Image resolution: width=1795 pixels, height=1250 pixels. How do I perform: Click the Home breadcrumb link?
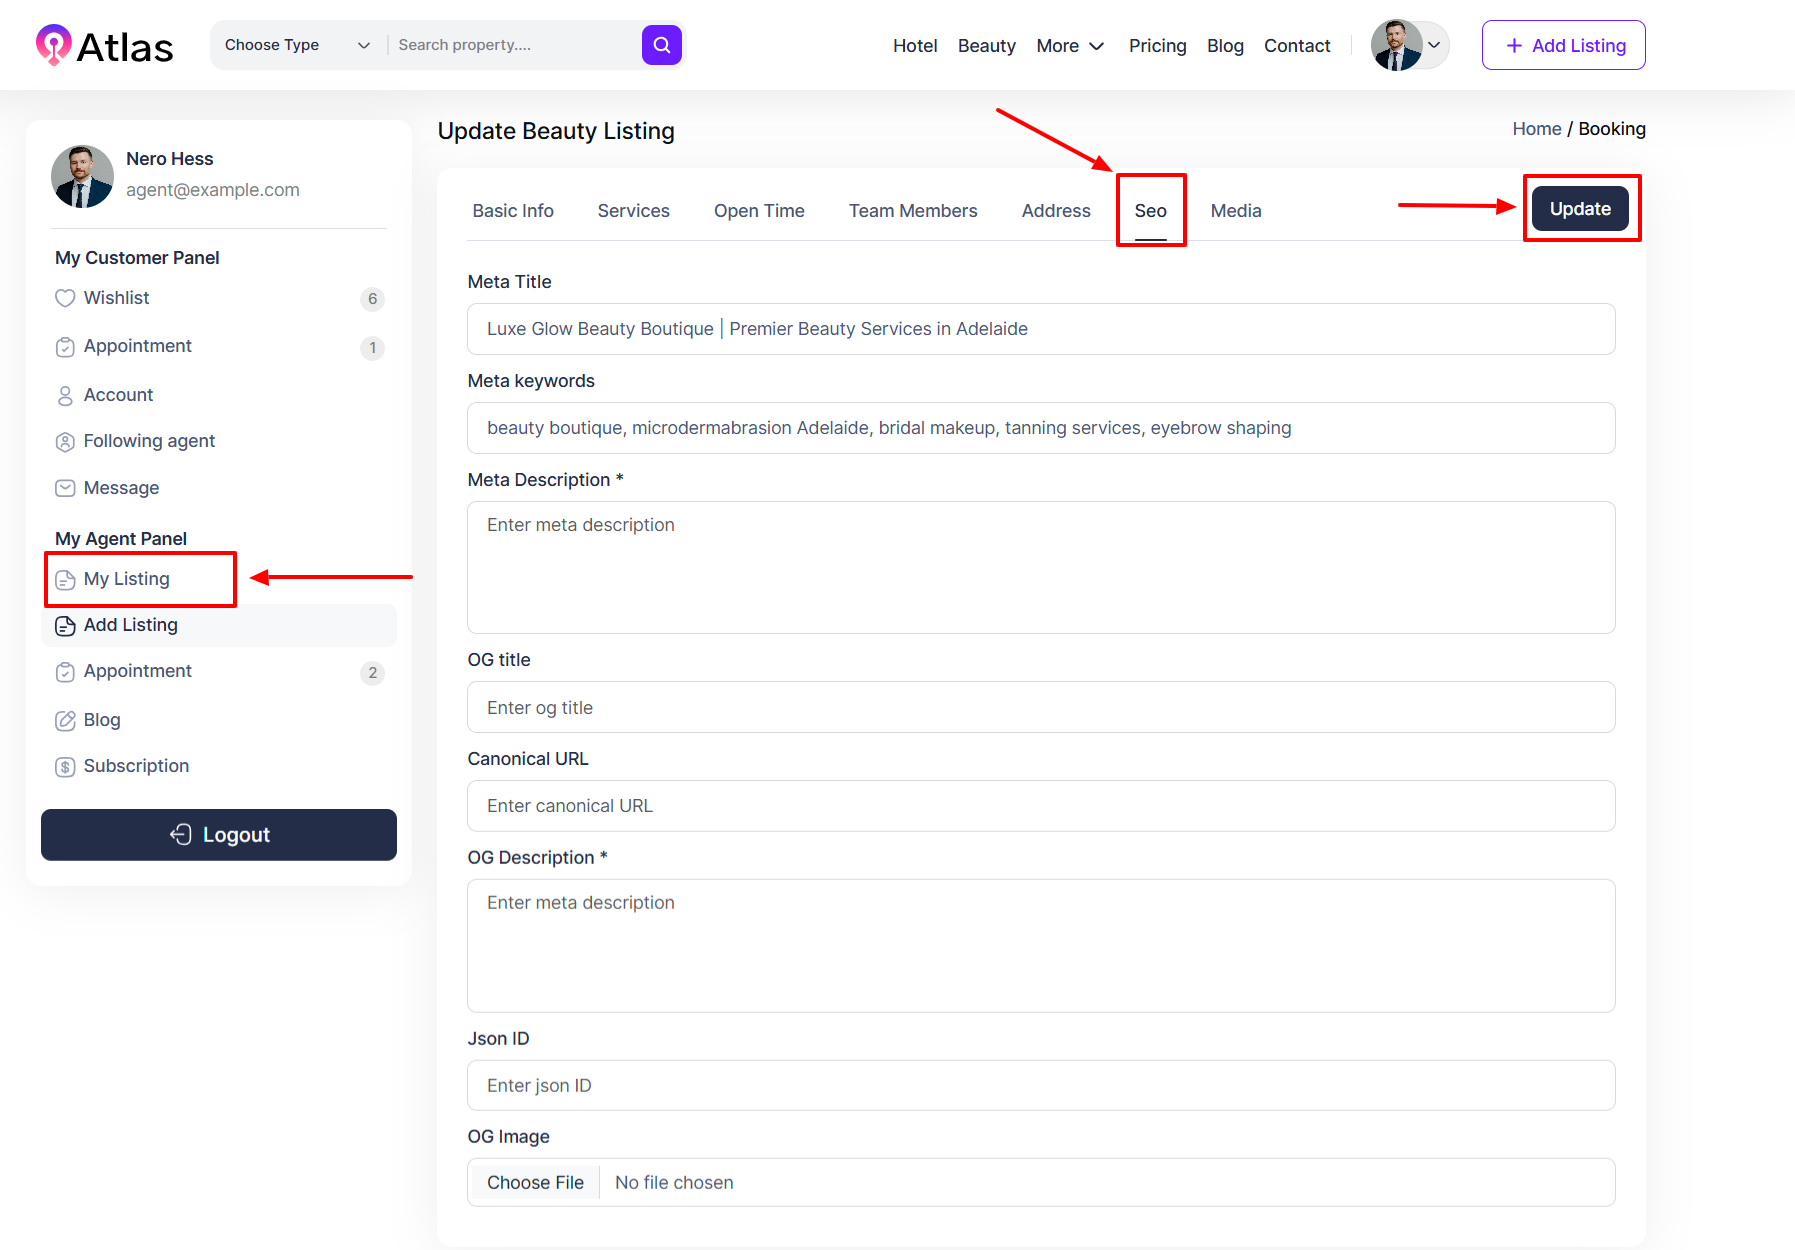1536,129
